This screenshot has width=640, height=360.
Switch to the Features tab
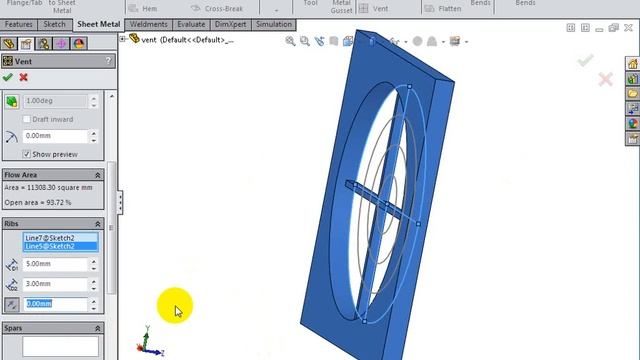coord(18,24)
